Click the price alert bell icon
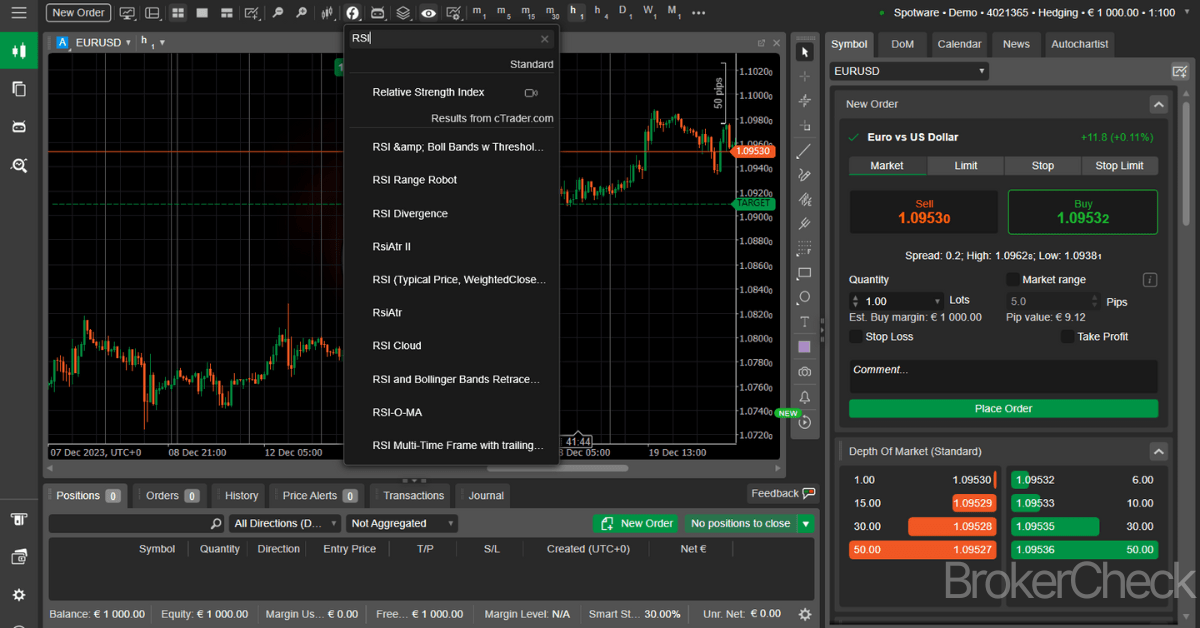Image resolution: width=1200 pixels, height=628 pixels. [805, 397]
